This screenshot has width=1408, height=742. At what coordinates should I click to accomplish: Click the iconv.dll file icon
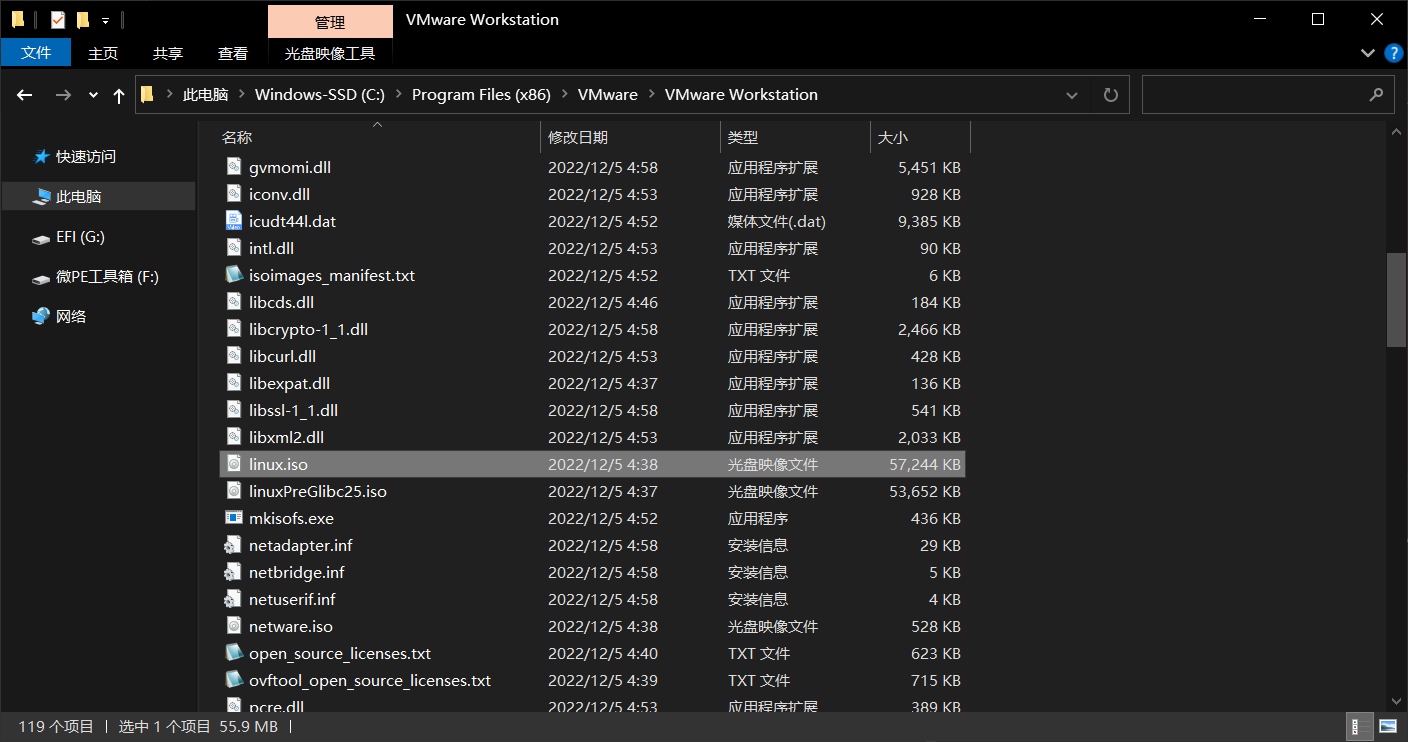(233, 194)
